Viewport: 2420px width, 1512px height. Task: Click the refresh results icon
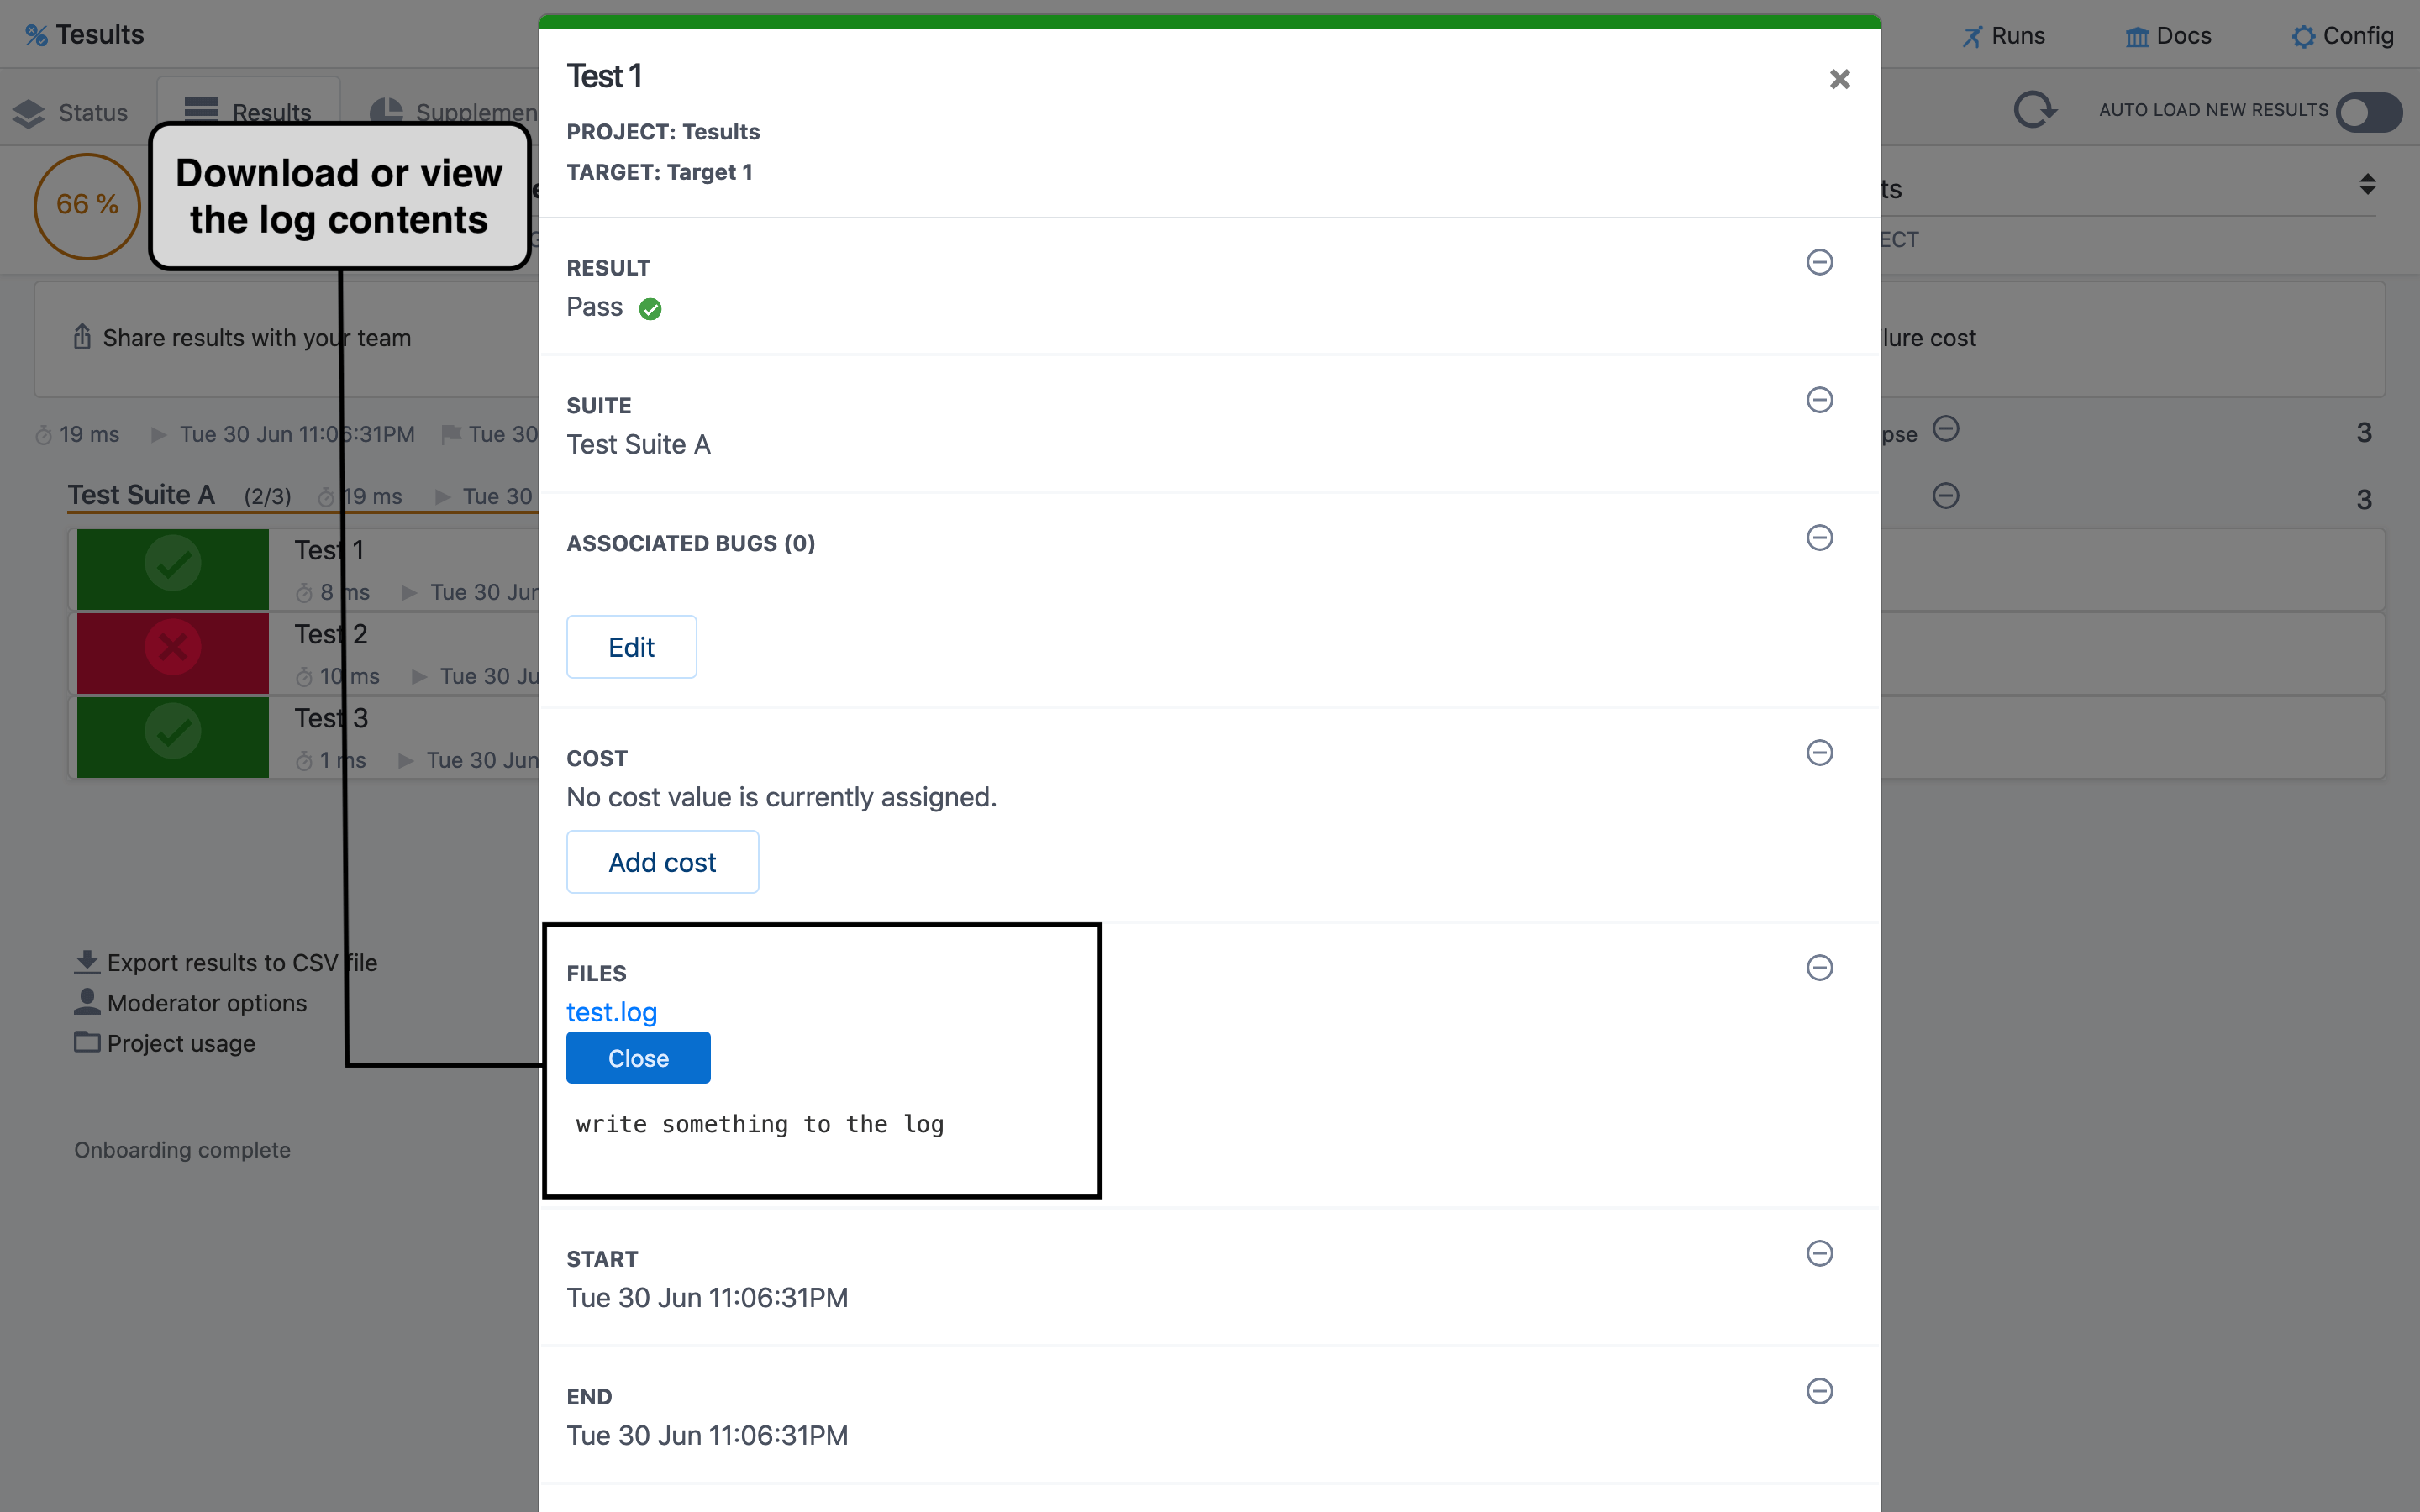[2034, 110]
